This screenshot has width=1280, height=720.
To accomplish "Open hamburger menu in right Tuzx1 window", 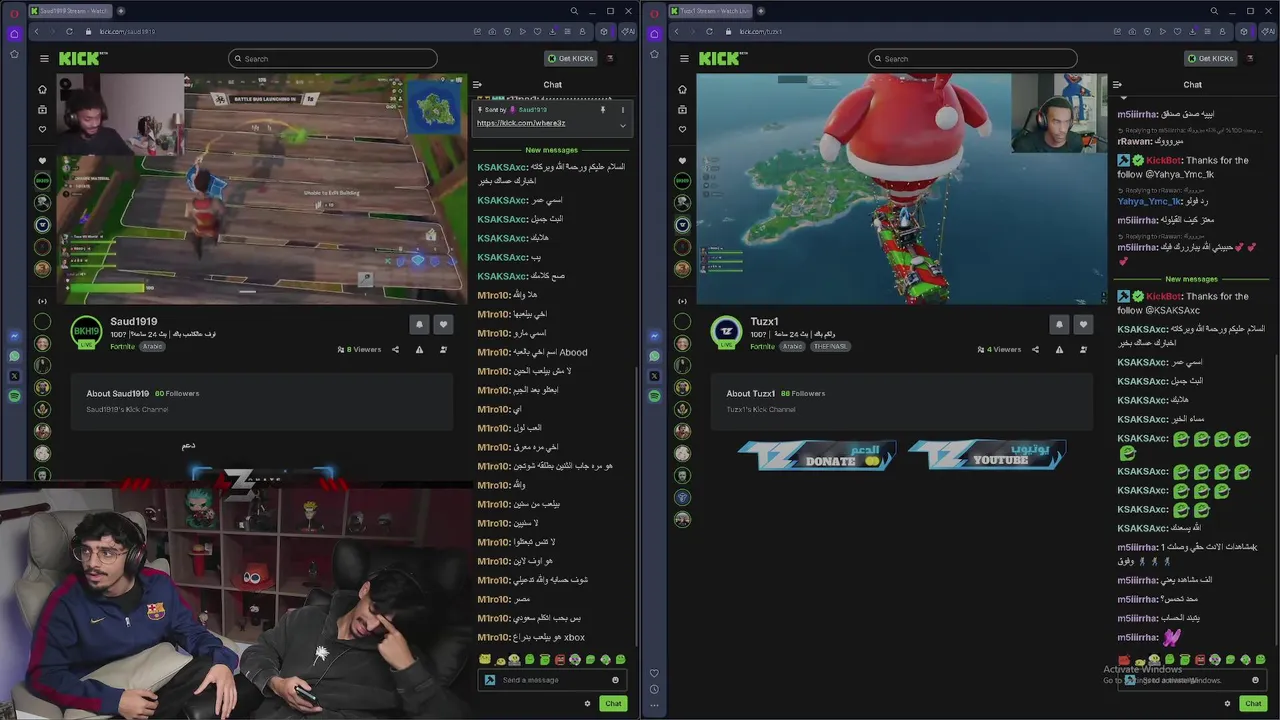I will tap(684, 59).
